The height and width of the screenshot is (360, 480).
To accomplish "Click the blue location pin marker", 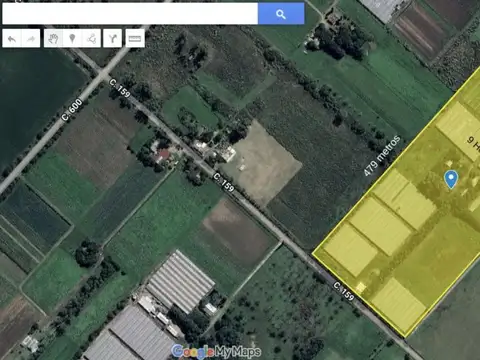I will tap(451, 179).
